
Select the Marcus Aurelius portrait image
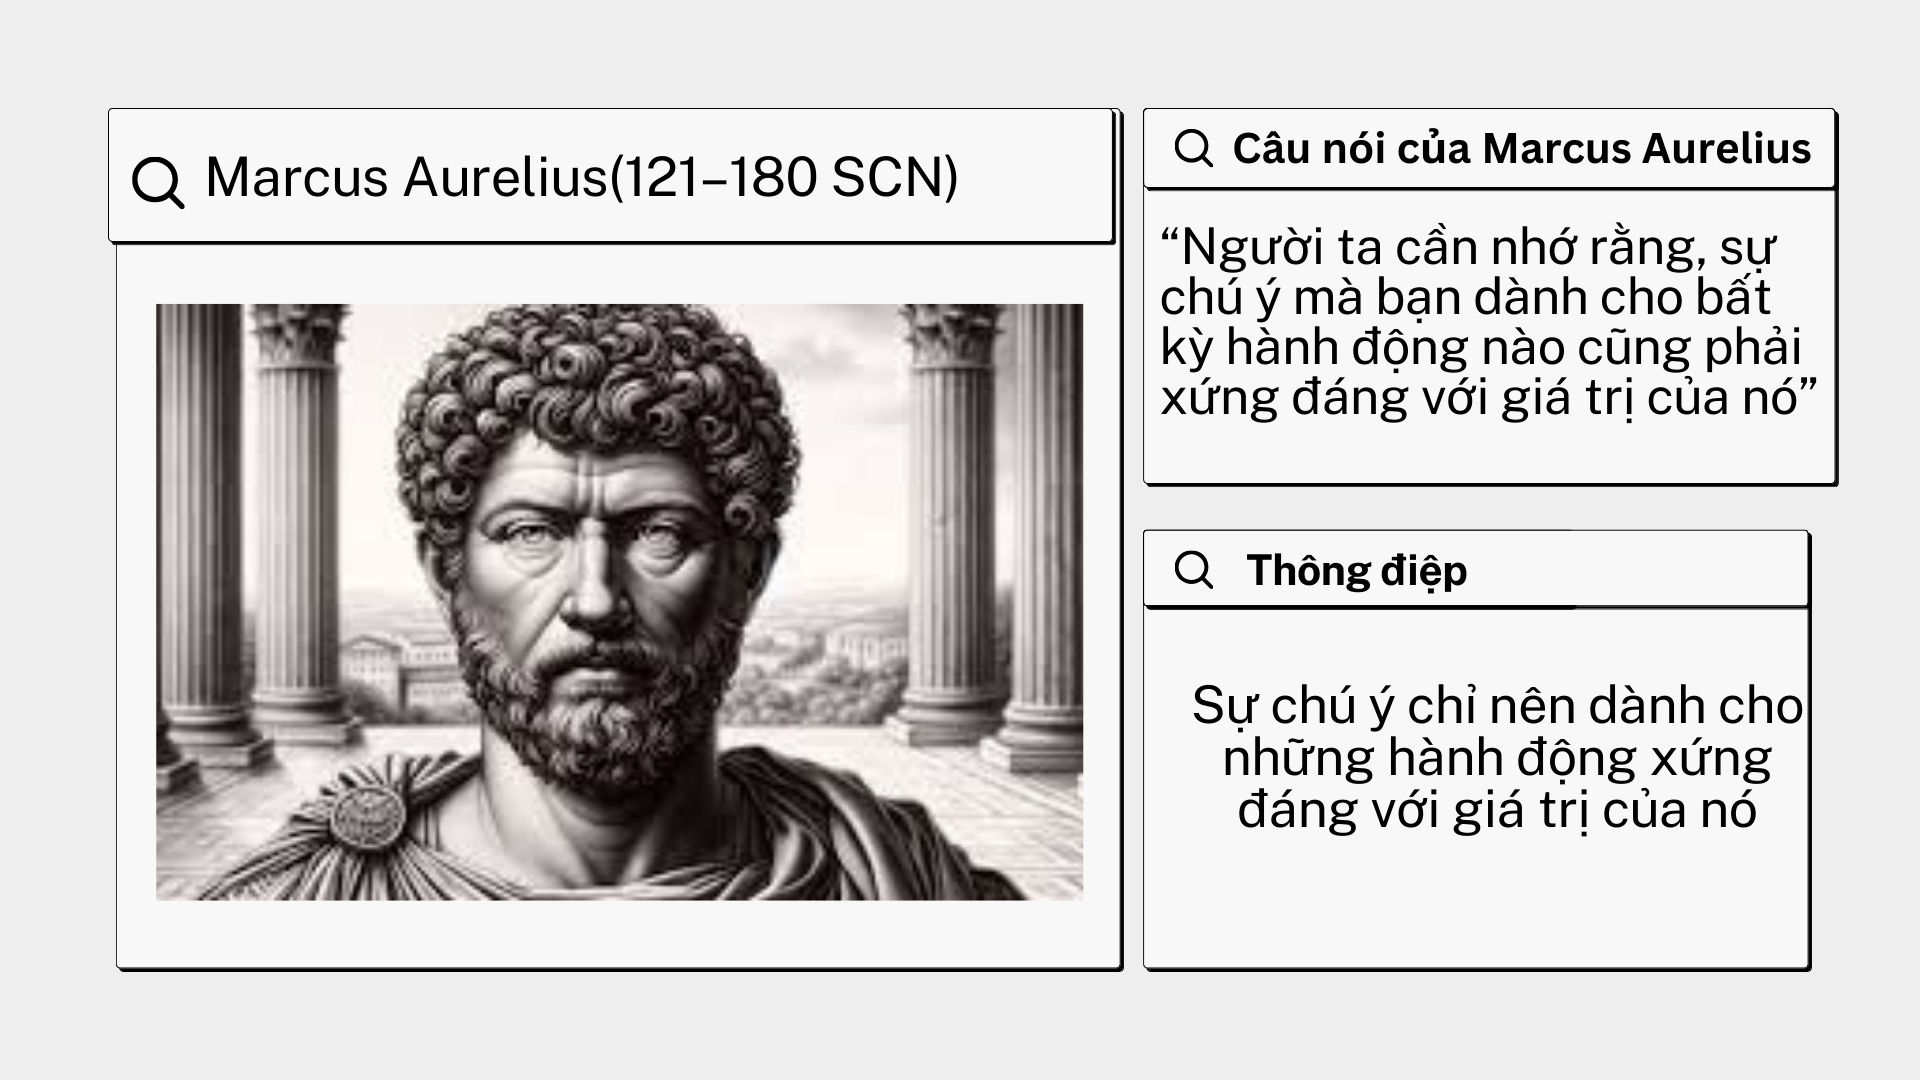619,602
